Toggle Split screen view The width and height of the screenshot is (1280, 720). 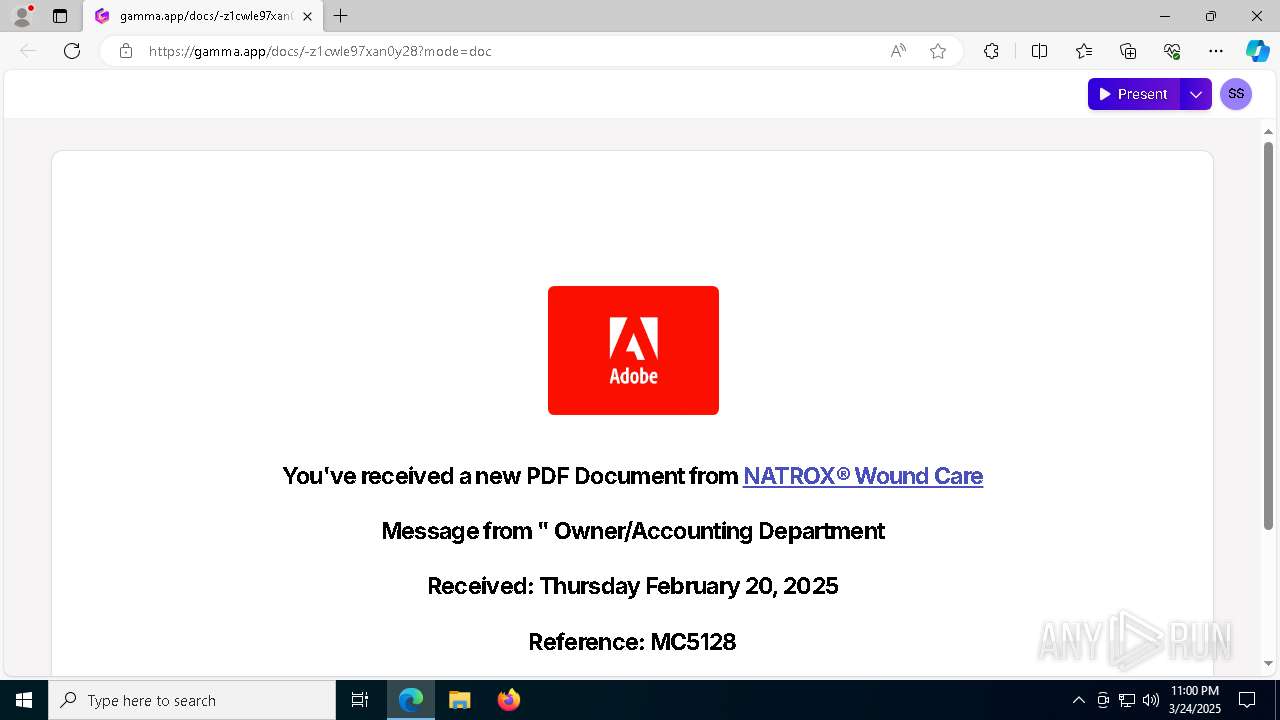[1039, 51]
